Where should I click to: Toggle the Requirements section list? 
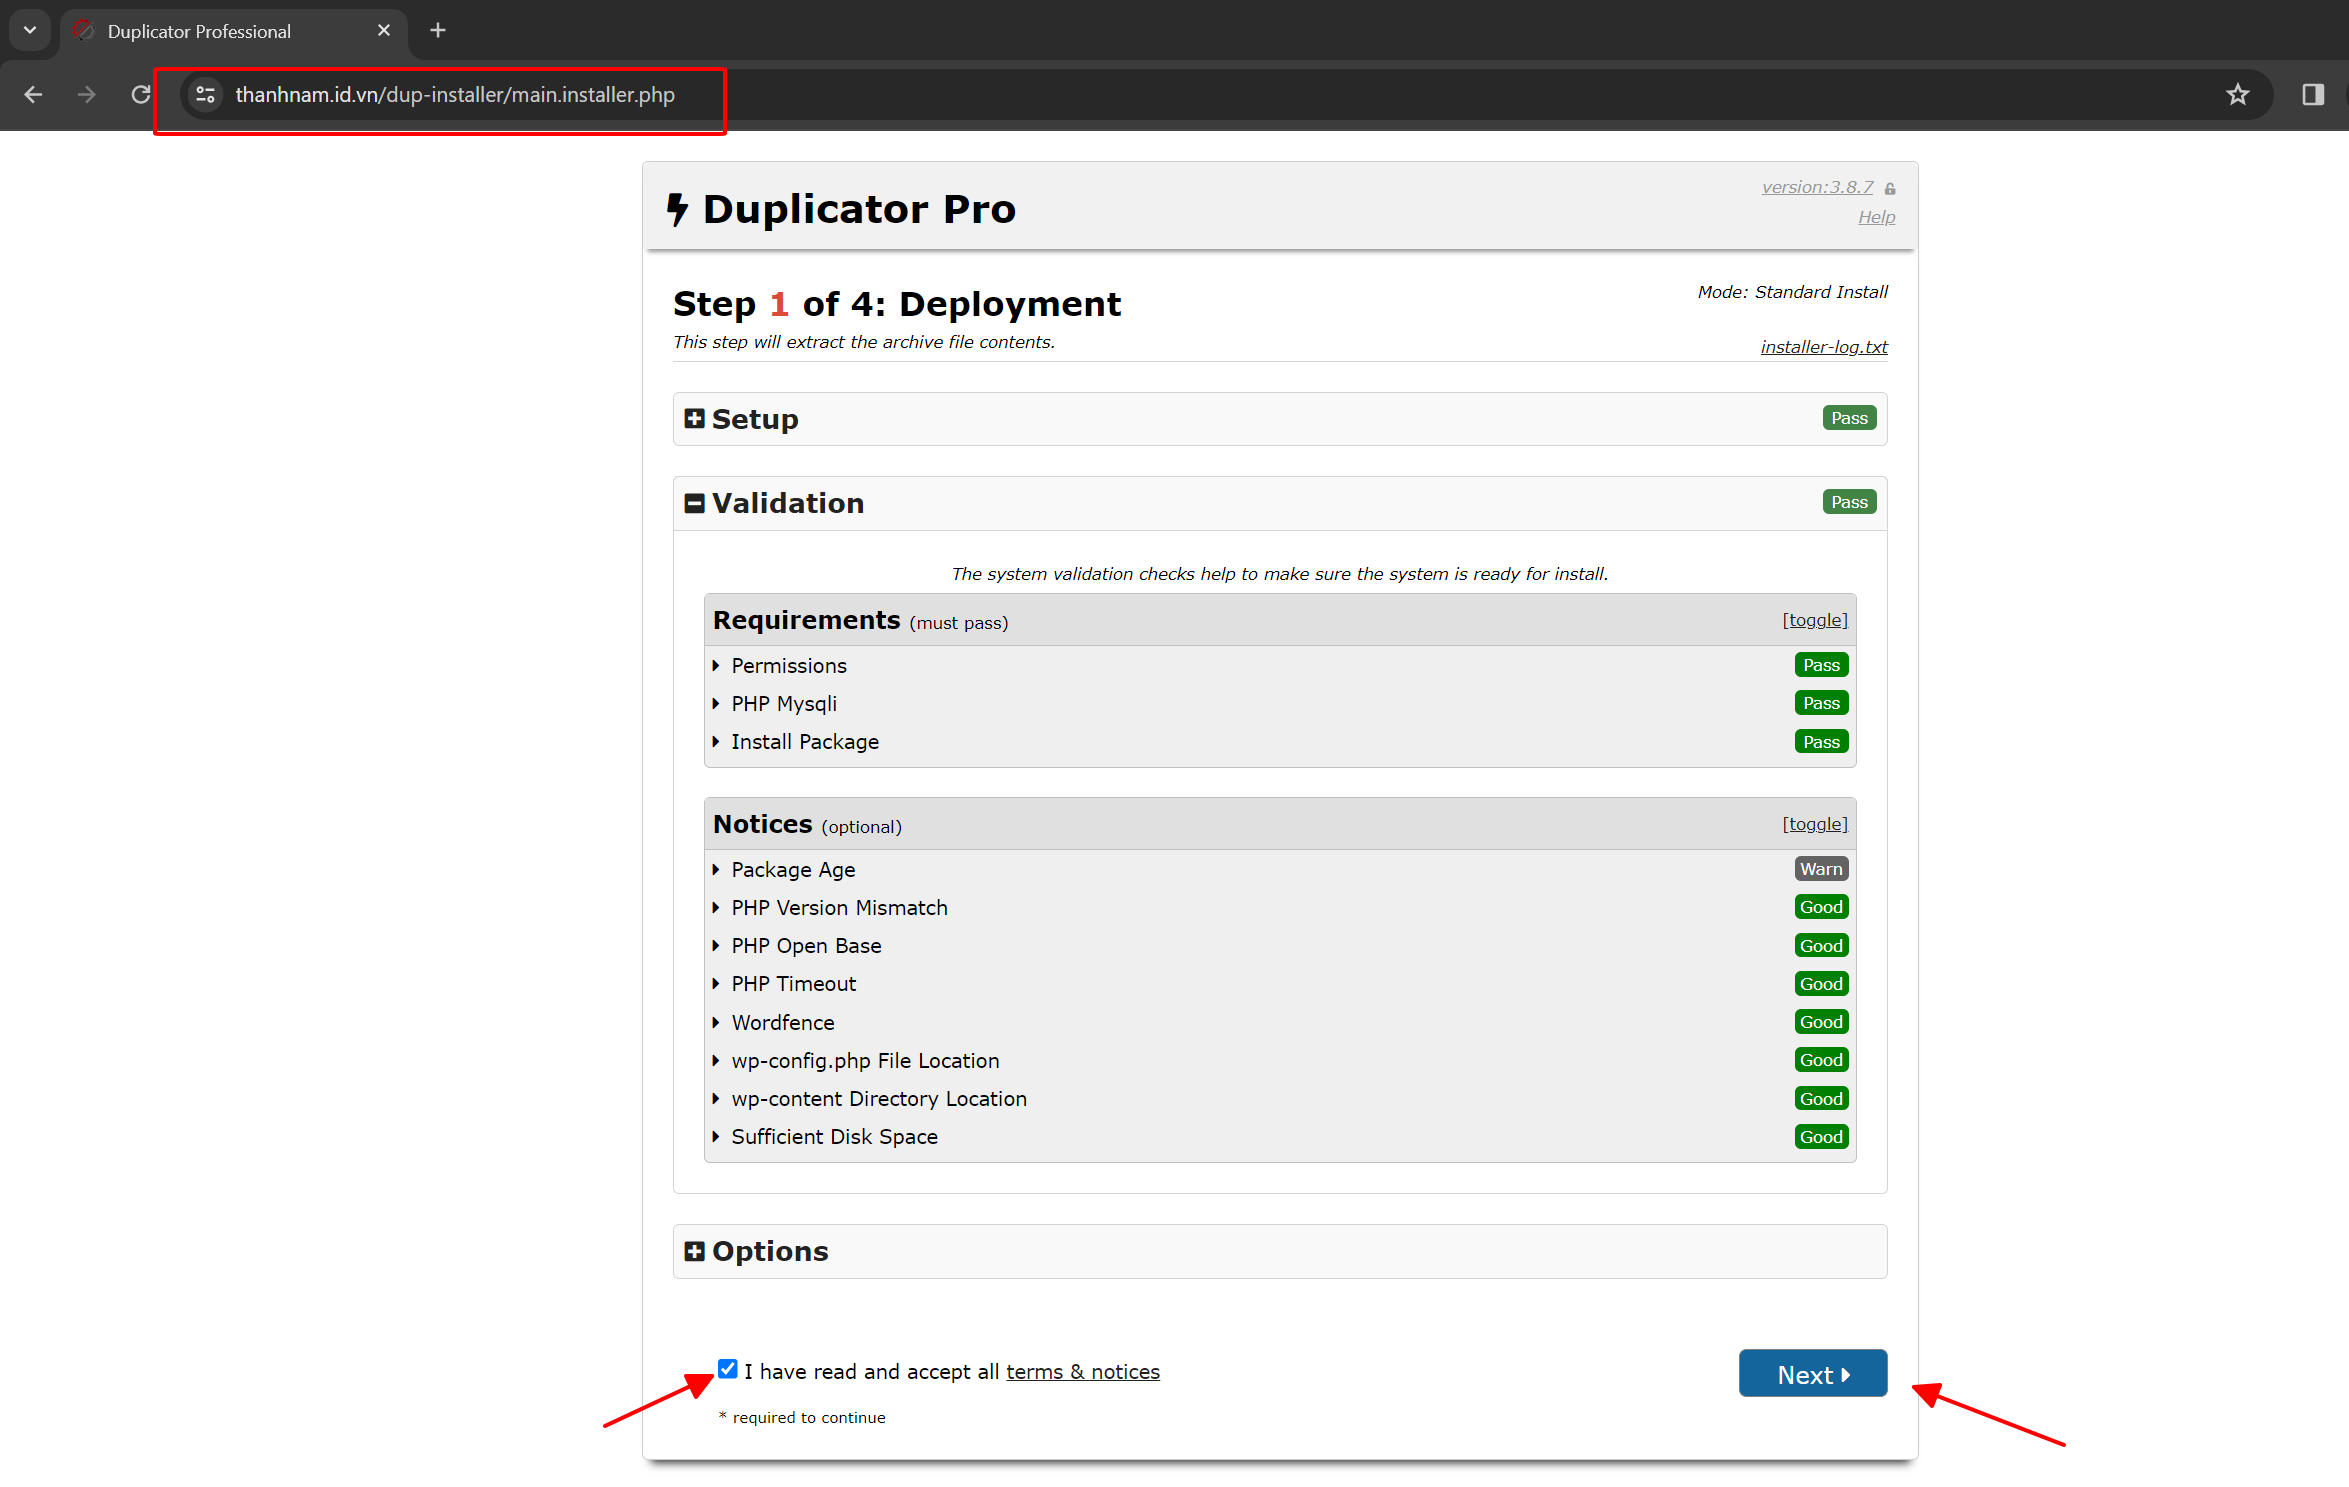(1814, 620)
